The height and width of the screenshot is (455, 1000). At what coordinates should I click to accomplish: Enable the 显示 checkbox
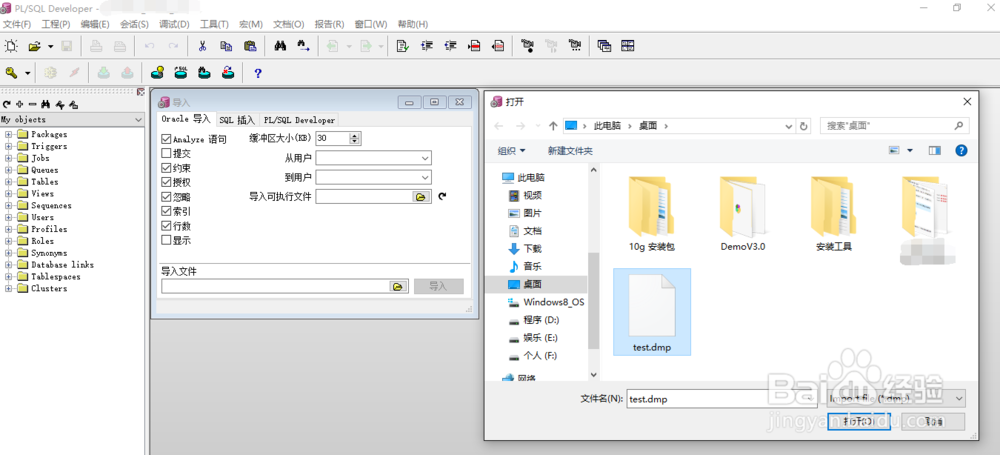click(x=166, y=241)
